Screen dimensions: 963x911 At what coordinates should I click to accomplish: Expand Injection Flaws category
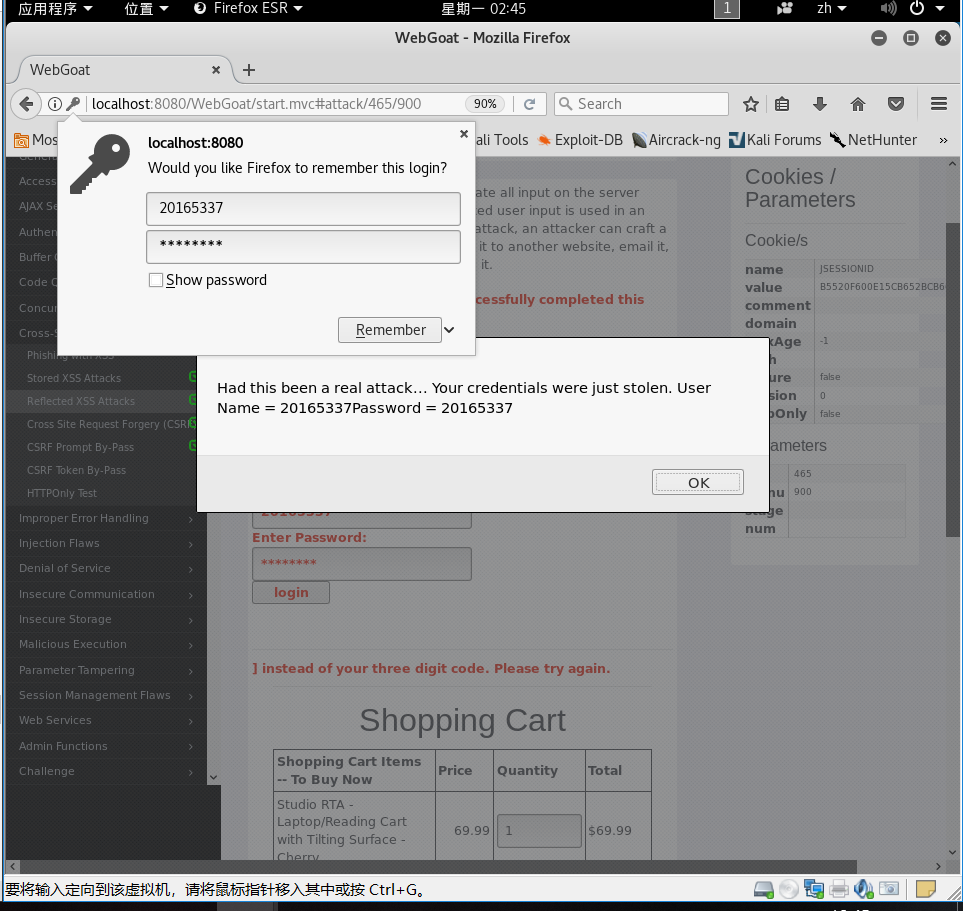[106, 544]
